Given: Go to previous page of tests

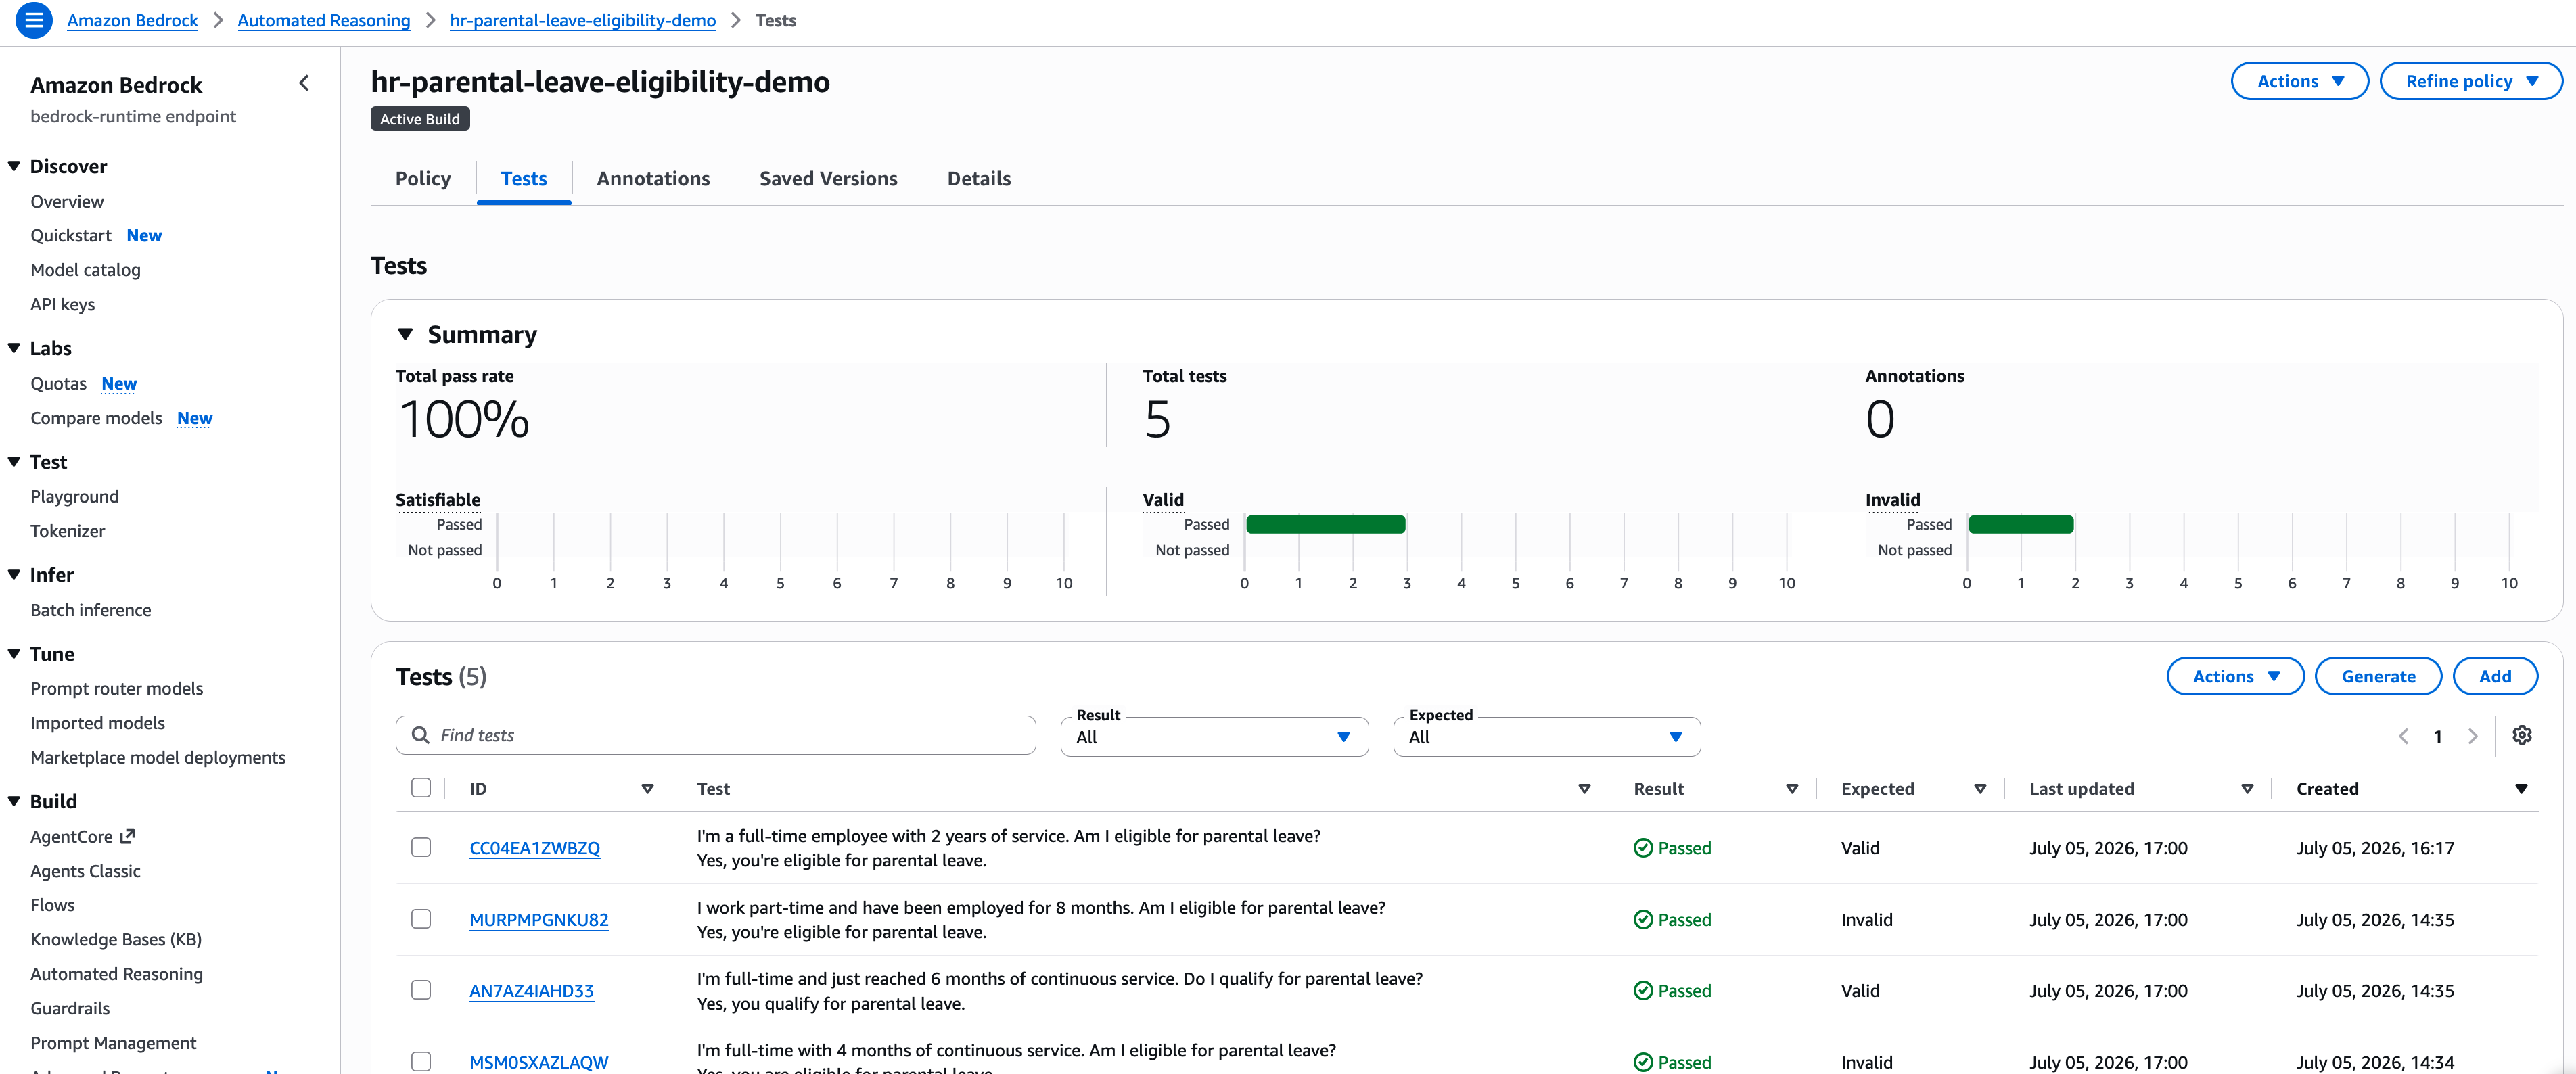Looking at the screenshot, I should [2403, 736].
